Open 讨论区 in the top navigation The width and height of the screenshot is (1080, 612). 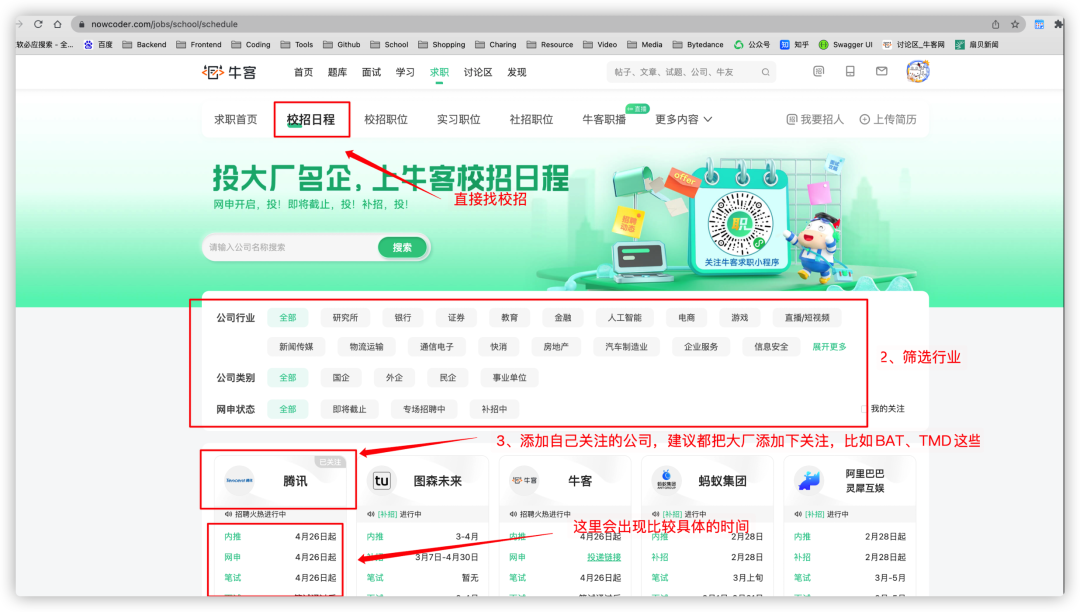478,72
